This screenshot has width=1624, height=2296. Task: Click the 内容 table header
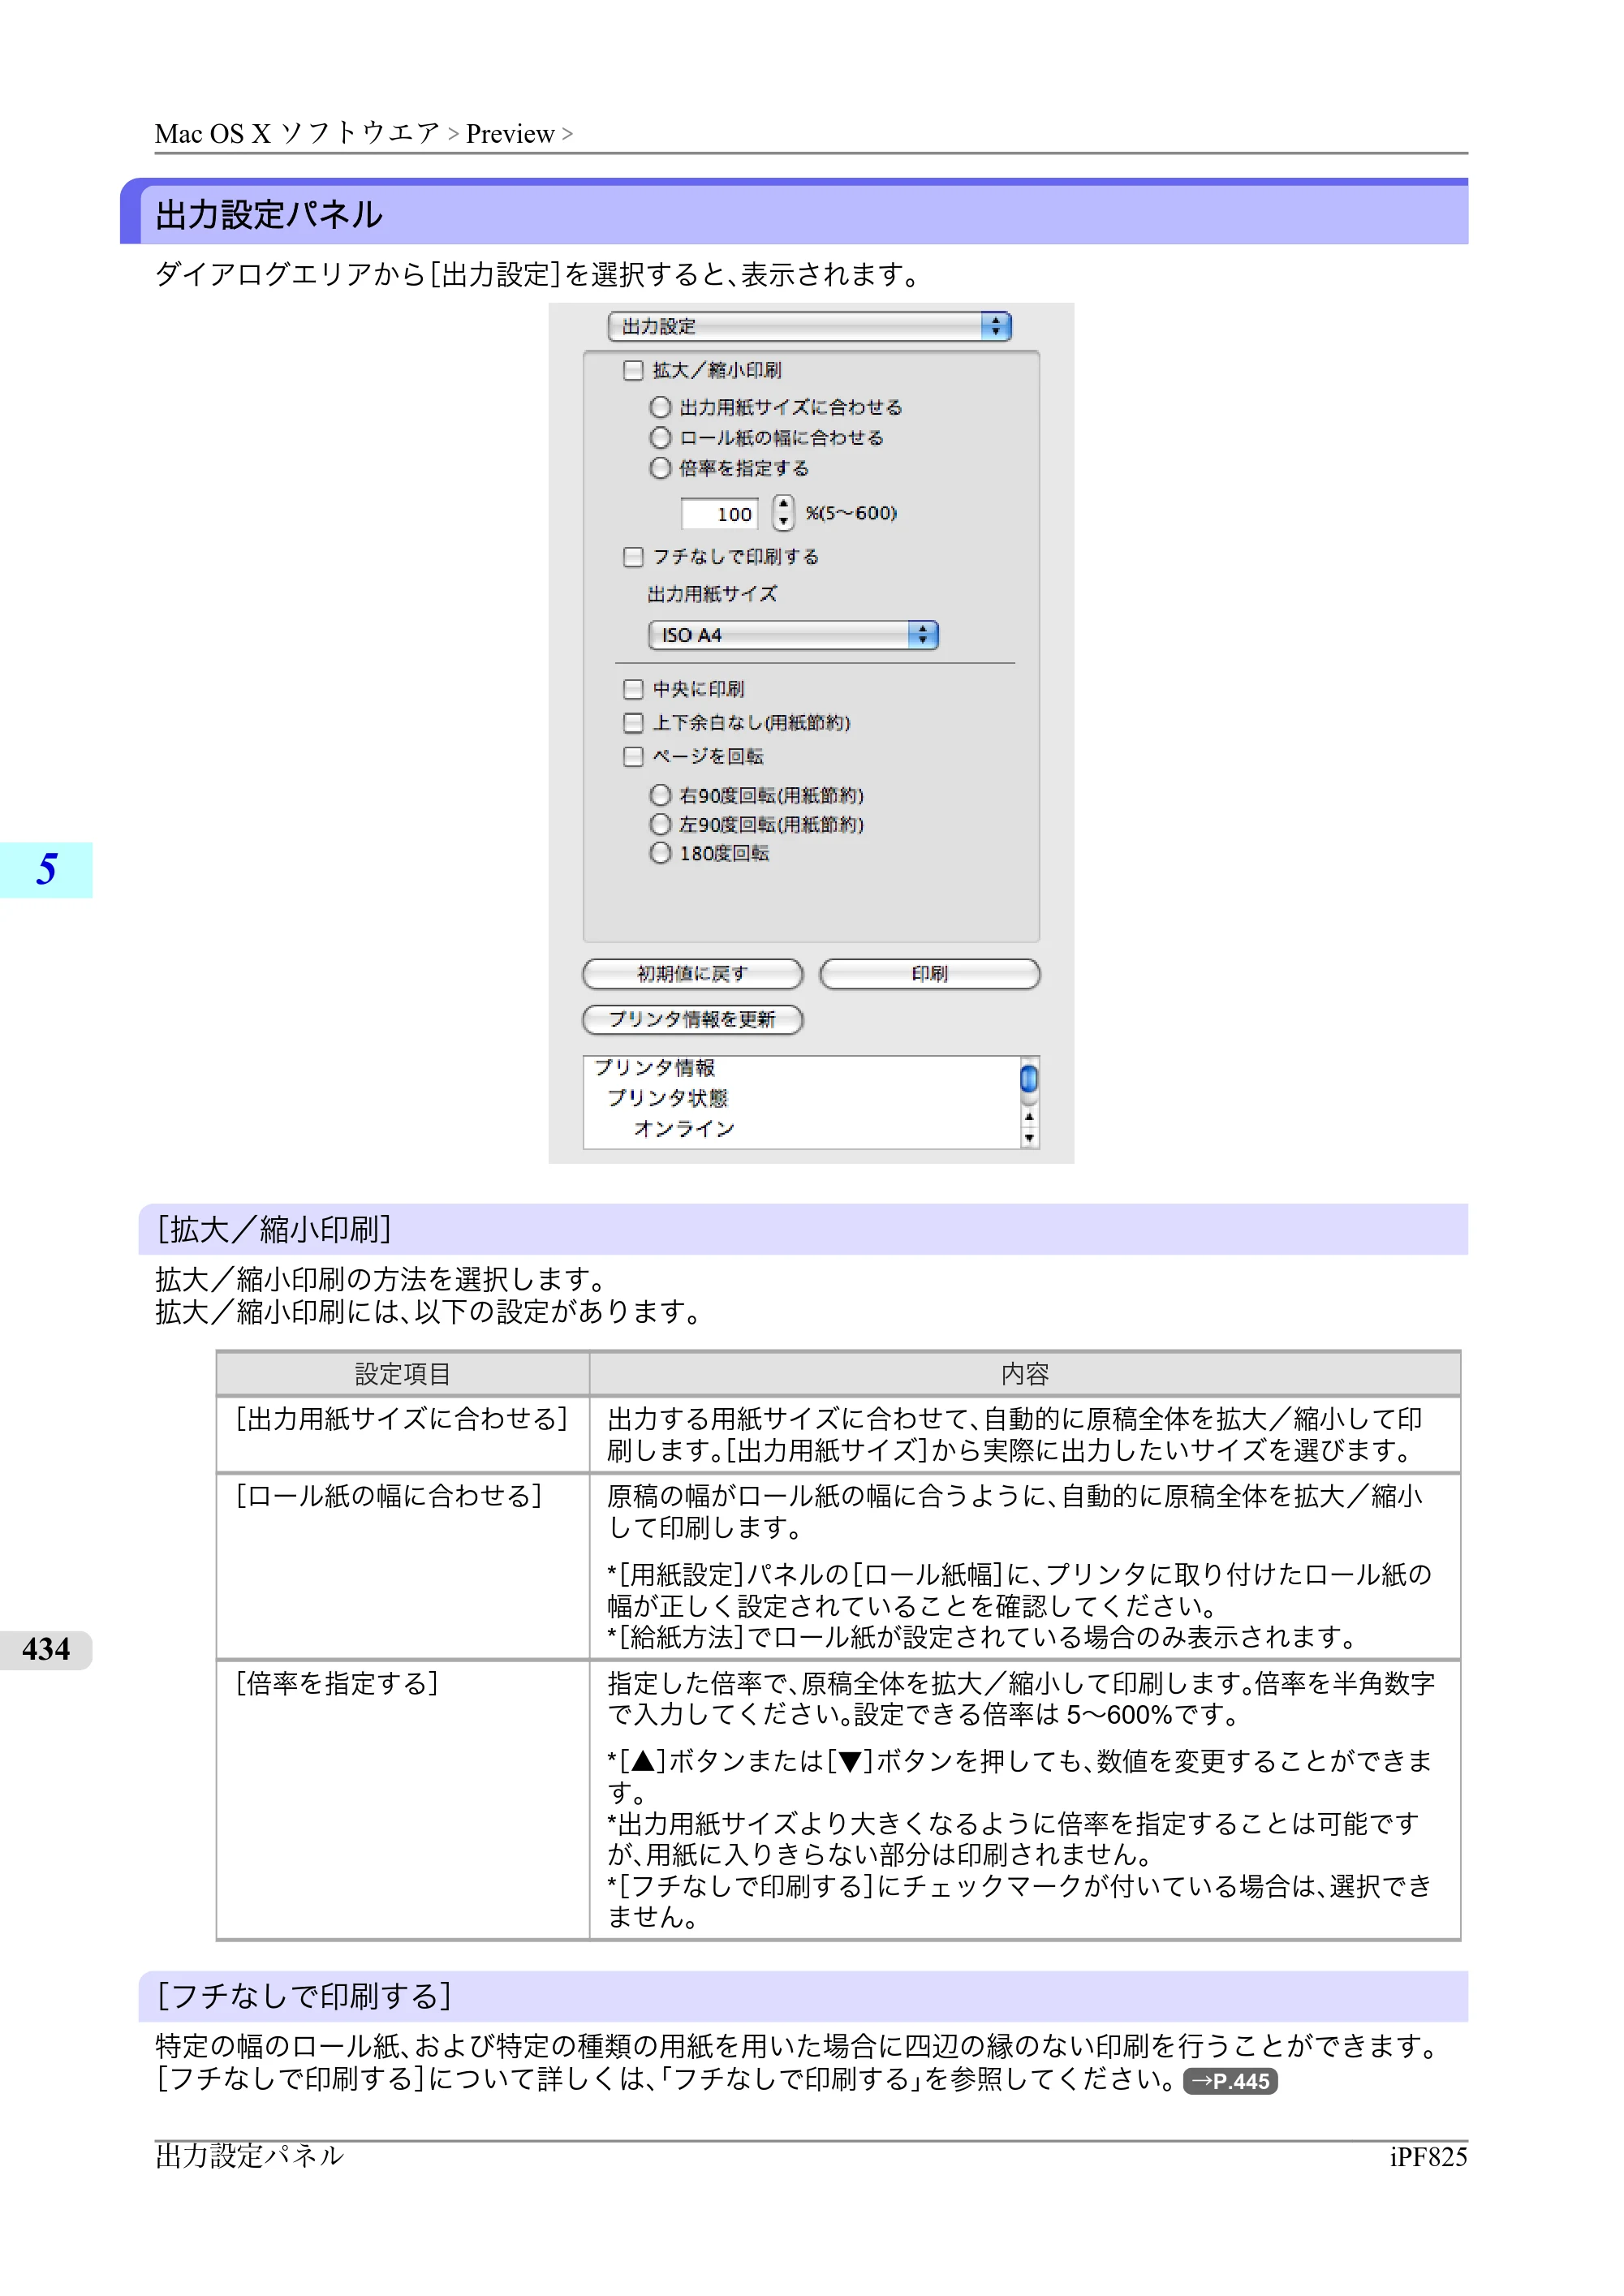(1025, 1374)
